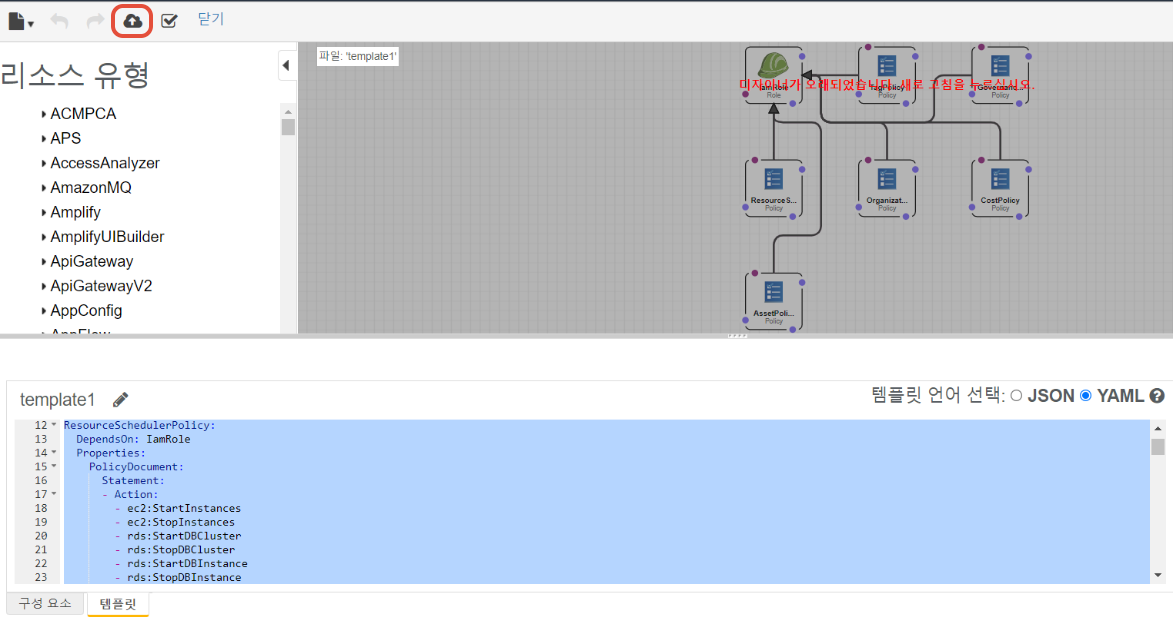
Task: Click the create stack cloud upload icon
Action: coord(132,21)
